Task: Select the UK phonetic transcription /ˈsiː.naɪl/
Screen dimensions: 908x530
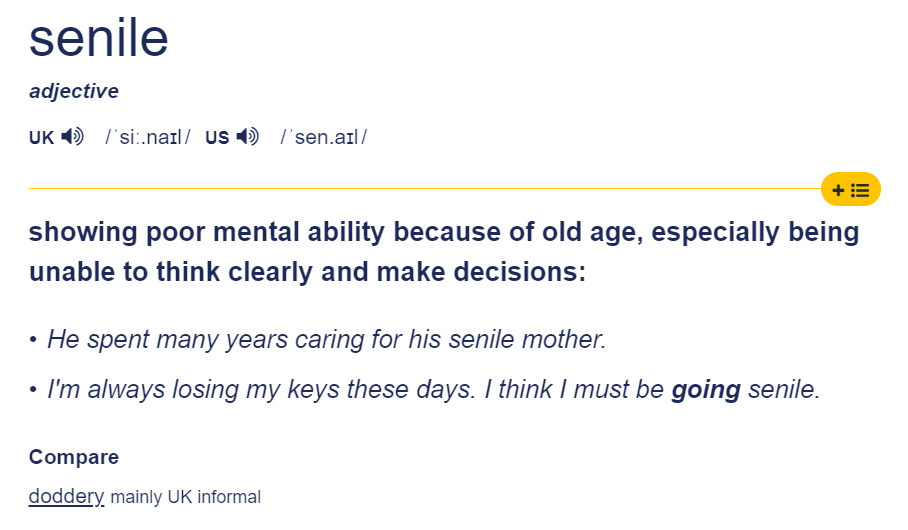Action: [148, 137]
